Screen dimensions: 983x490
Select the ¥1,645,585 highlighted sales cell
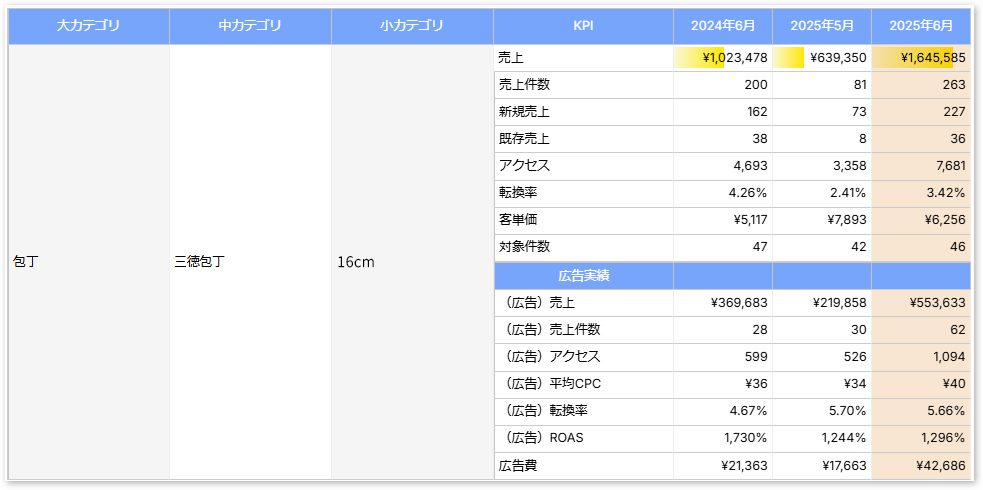[921, 58]
